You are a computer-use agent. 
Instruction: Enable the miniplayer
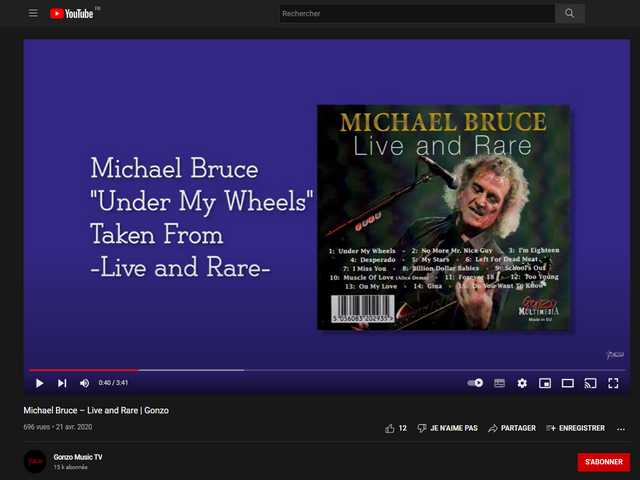pyautogui.click(x=545, y=383)
